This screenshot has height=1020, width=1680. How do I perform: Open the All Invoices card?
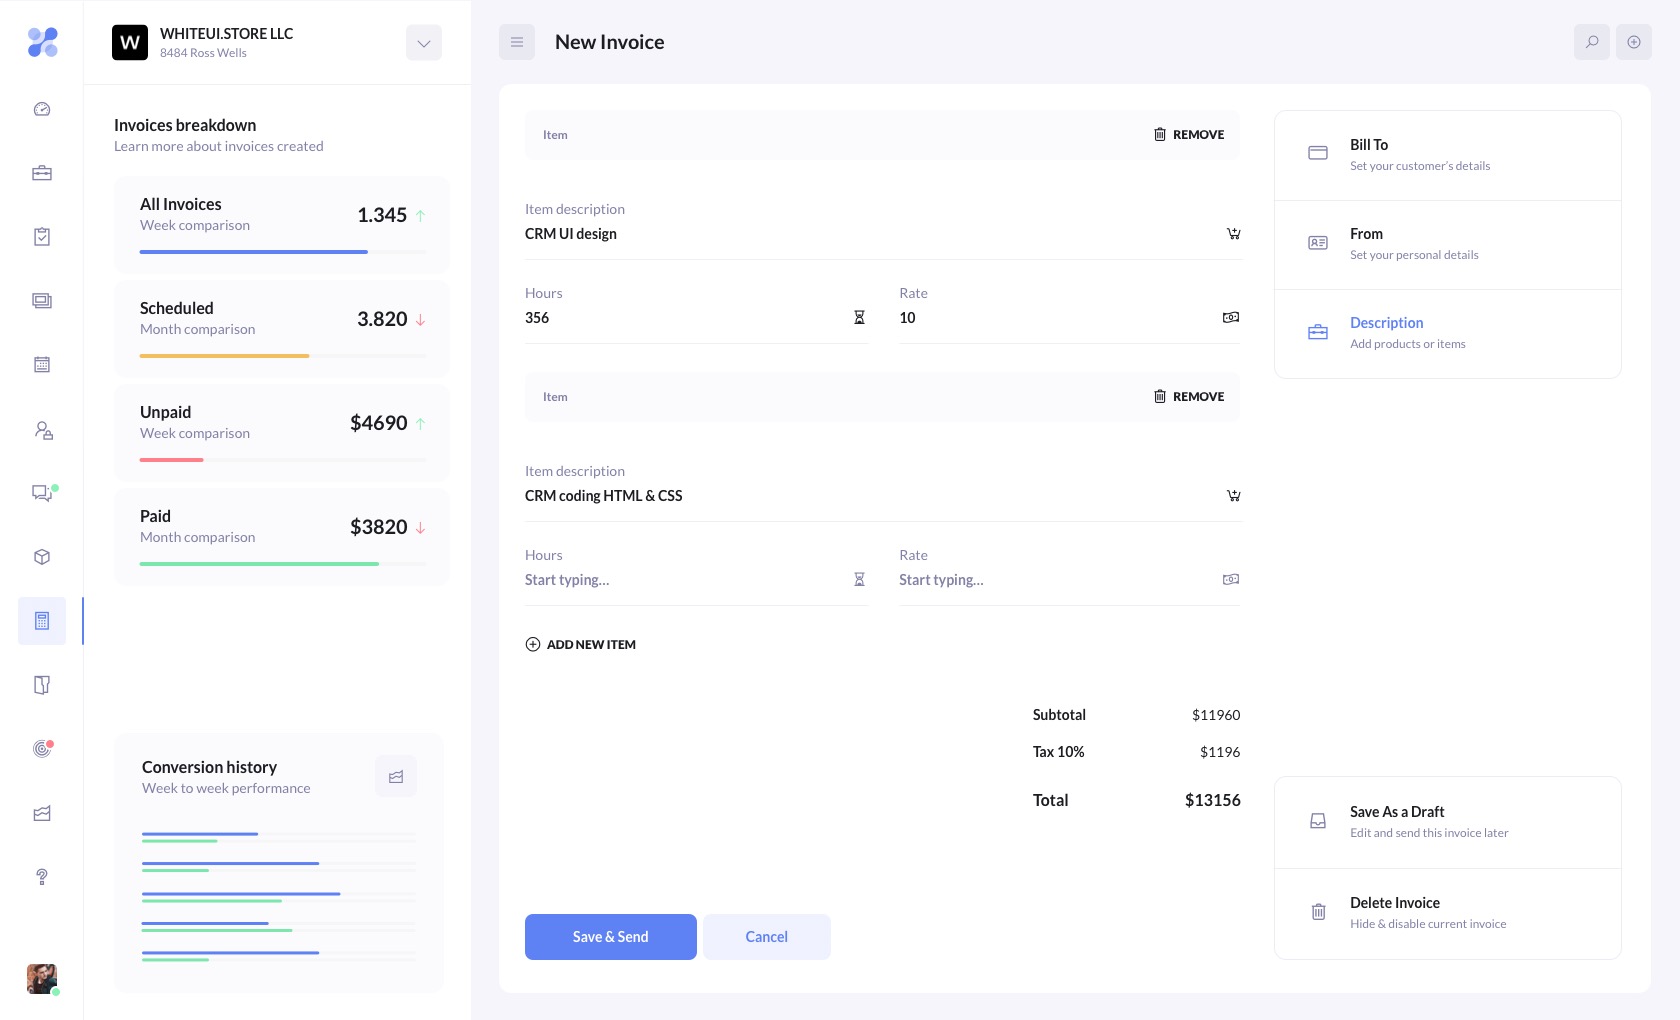(282, 225)
